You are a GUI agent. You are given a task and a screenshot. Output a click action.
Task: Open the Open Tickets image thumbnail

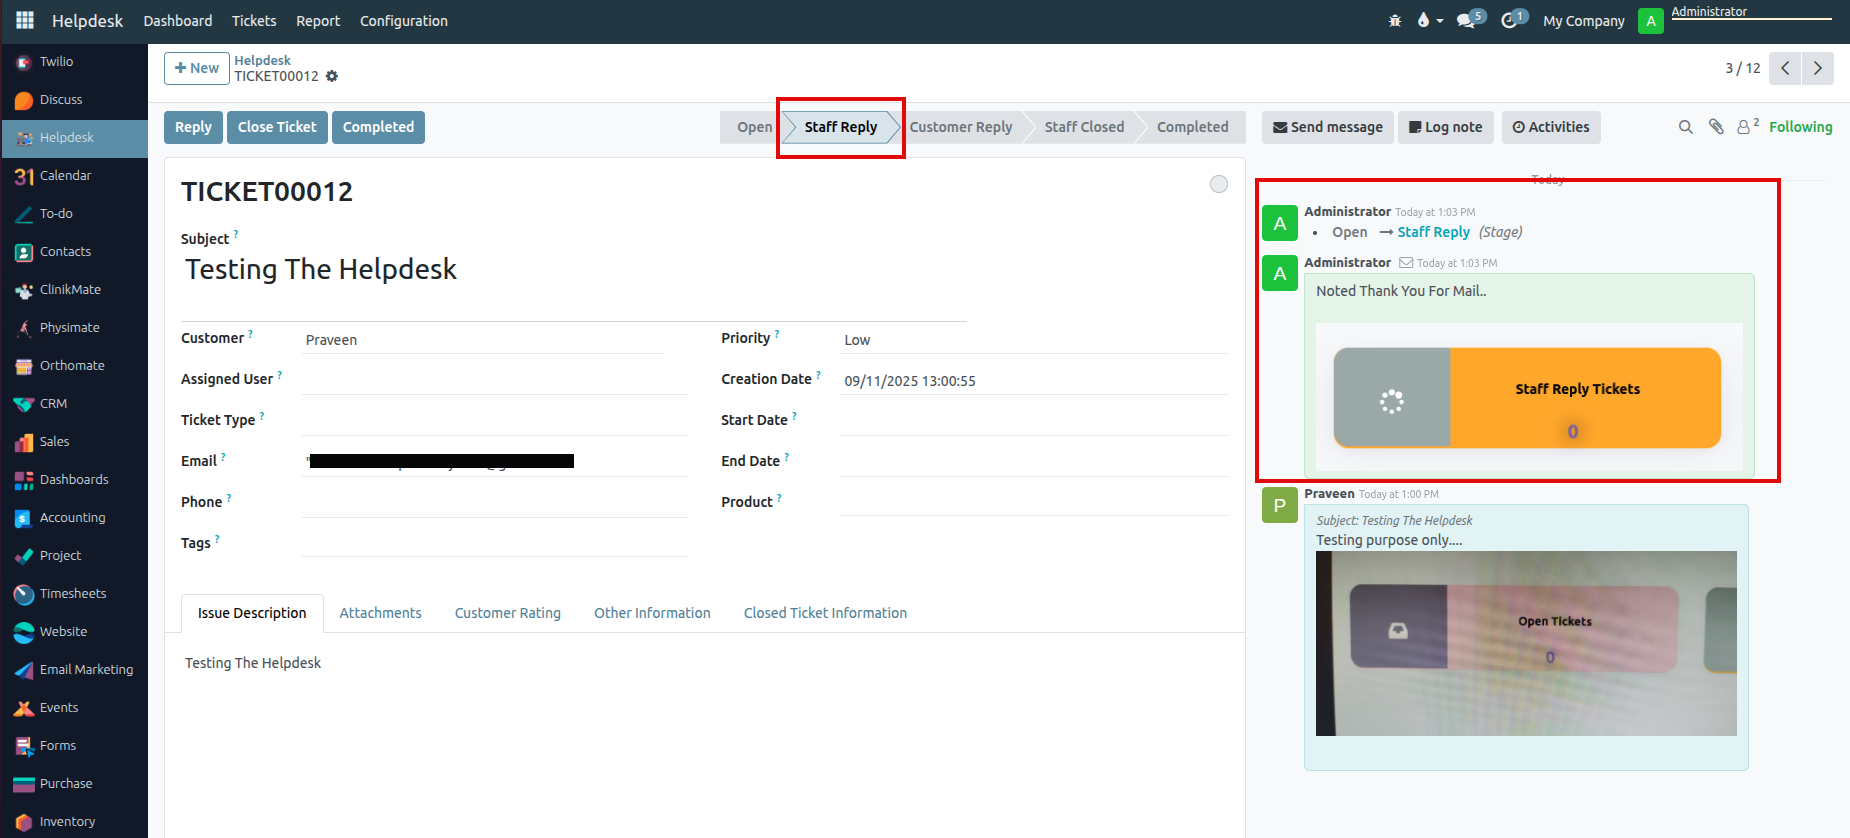pos(1525,643)
